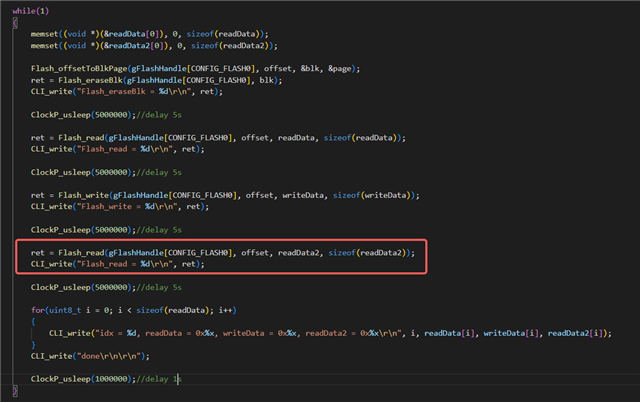This screenshot has height=402, width=640.
Task: Click the Flash_offsetToBlkPage call line
Action: click(x=195, y=69)
